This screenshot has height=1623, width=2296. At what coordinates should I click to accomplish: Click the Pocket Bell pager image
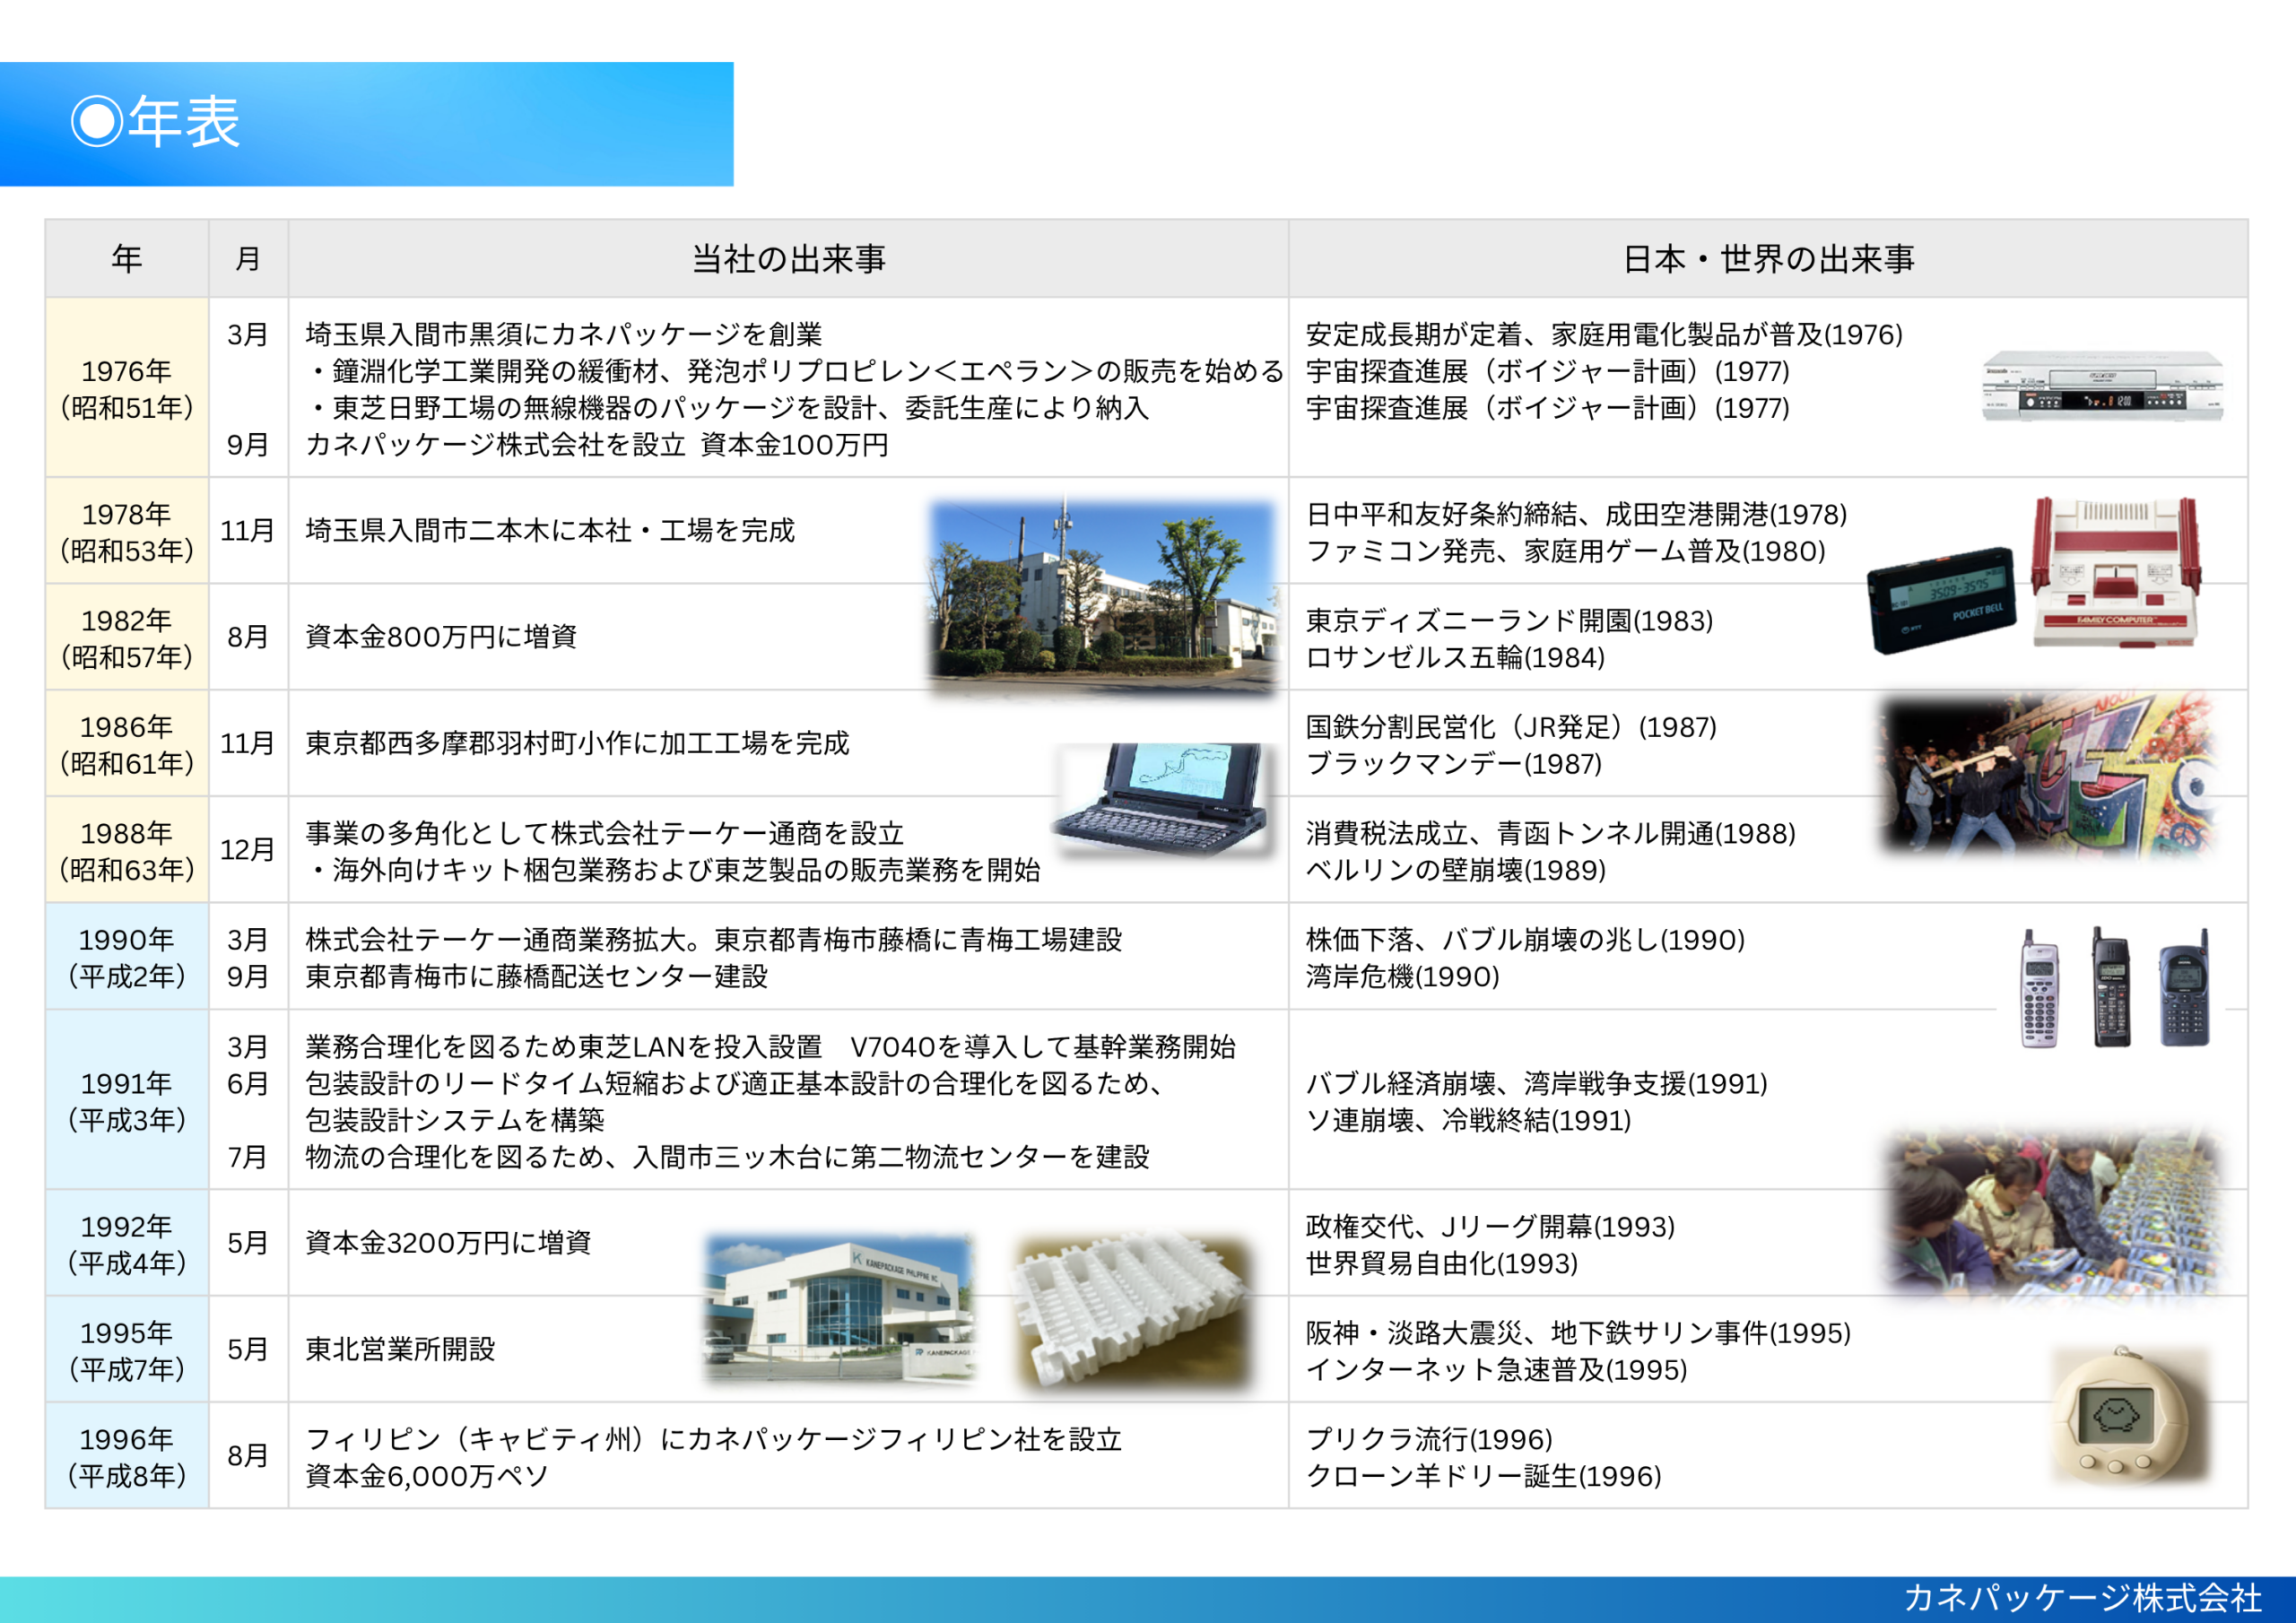(1941, 600)
